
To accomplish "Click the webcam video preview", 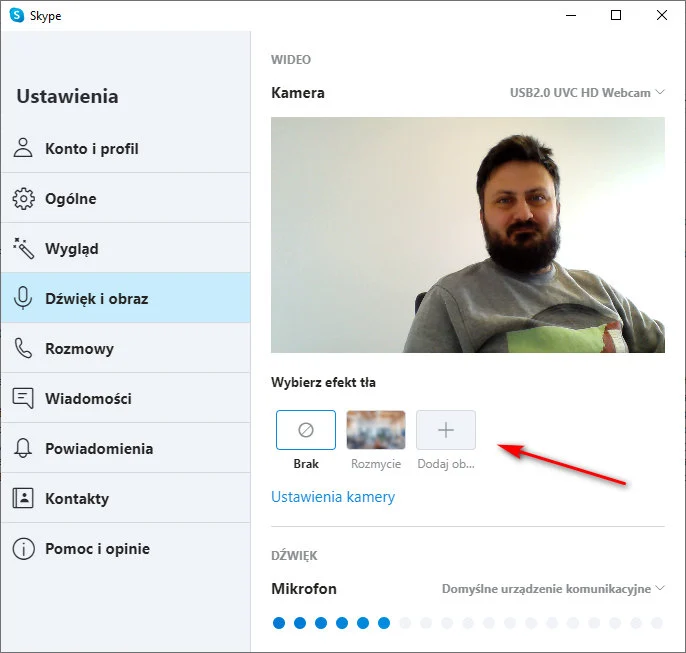I will pyautogui.click(x=467, y=234).
